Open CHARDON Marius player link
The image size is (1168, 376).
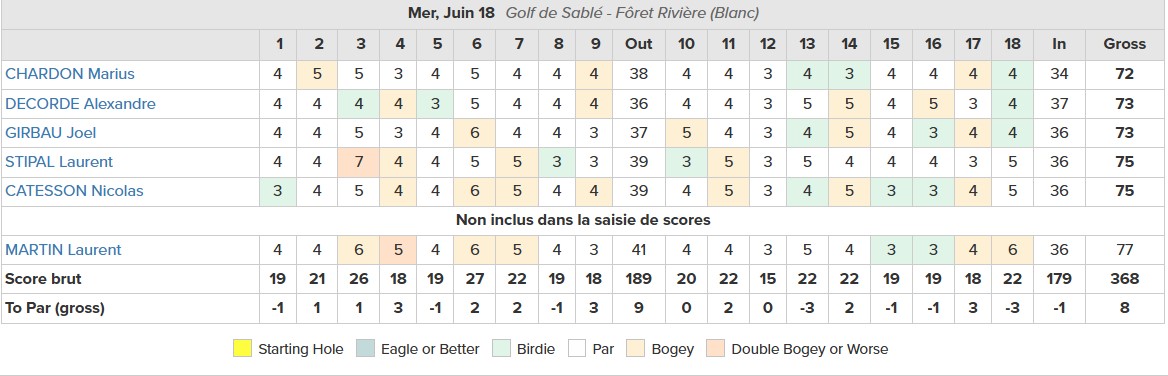[70, 74]
